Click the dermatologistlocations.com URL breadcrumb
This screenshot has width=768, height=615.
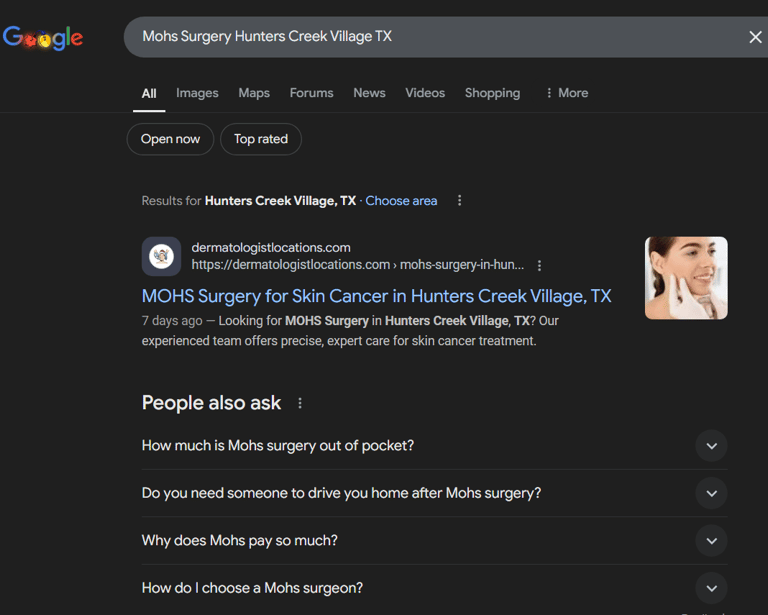pyautogui.click(x=358, y=265)
